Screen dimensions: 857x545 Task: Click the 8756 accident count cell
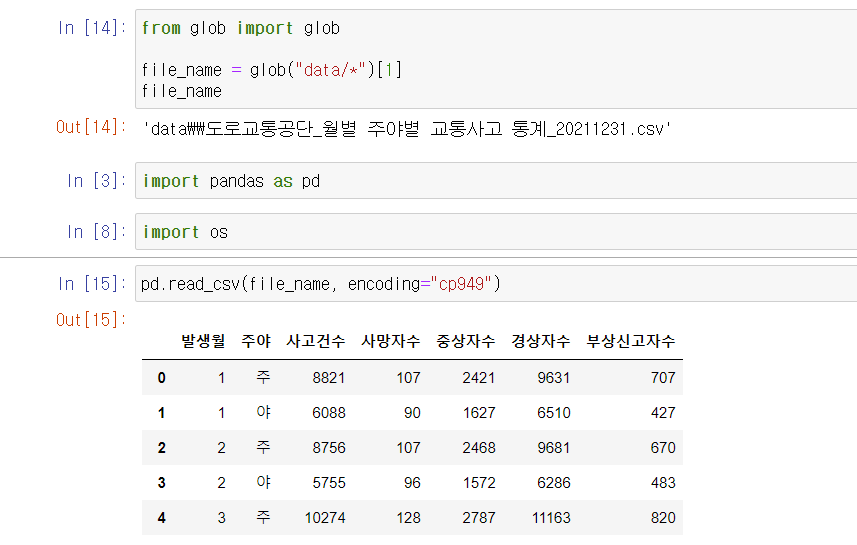[328, 448]
